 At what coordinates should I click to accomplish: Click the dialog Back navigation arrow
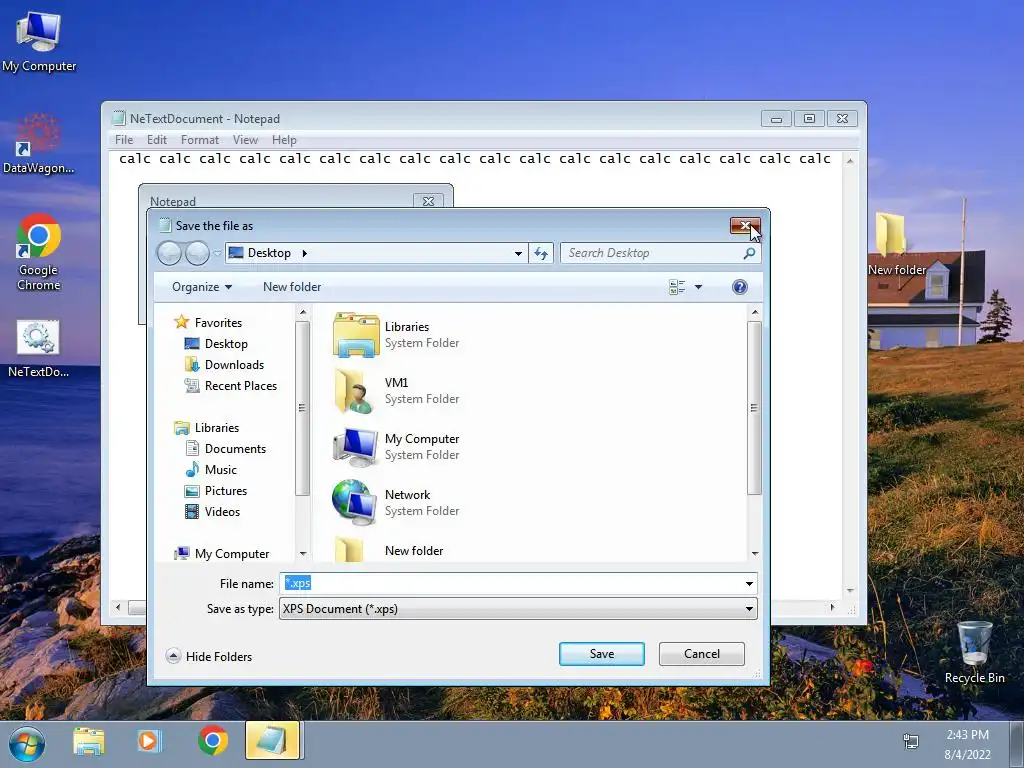tap(169, 253)
